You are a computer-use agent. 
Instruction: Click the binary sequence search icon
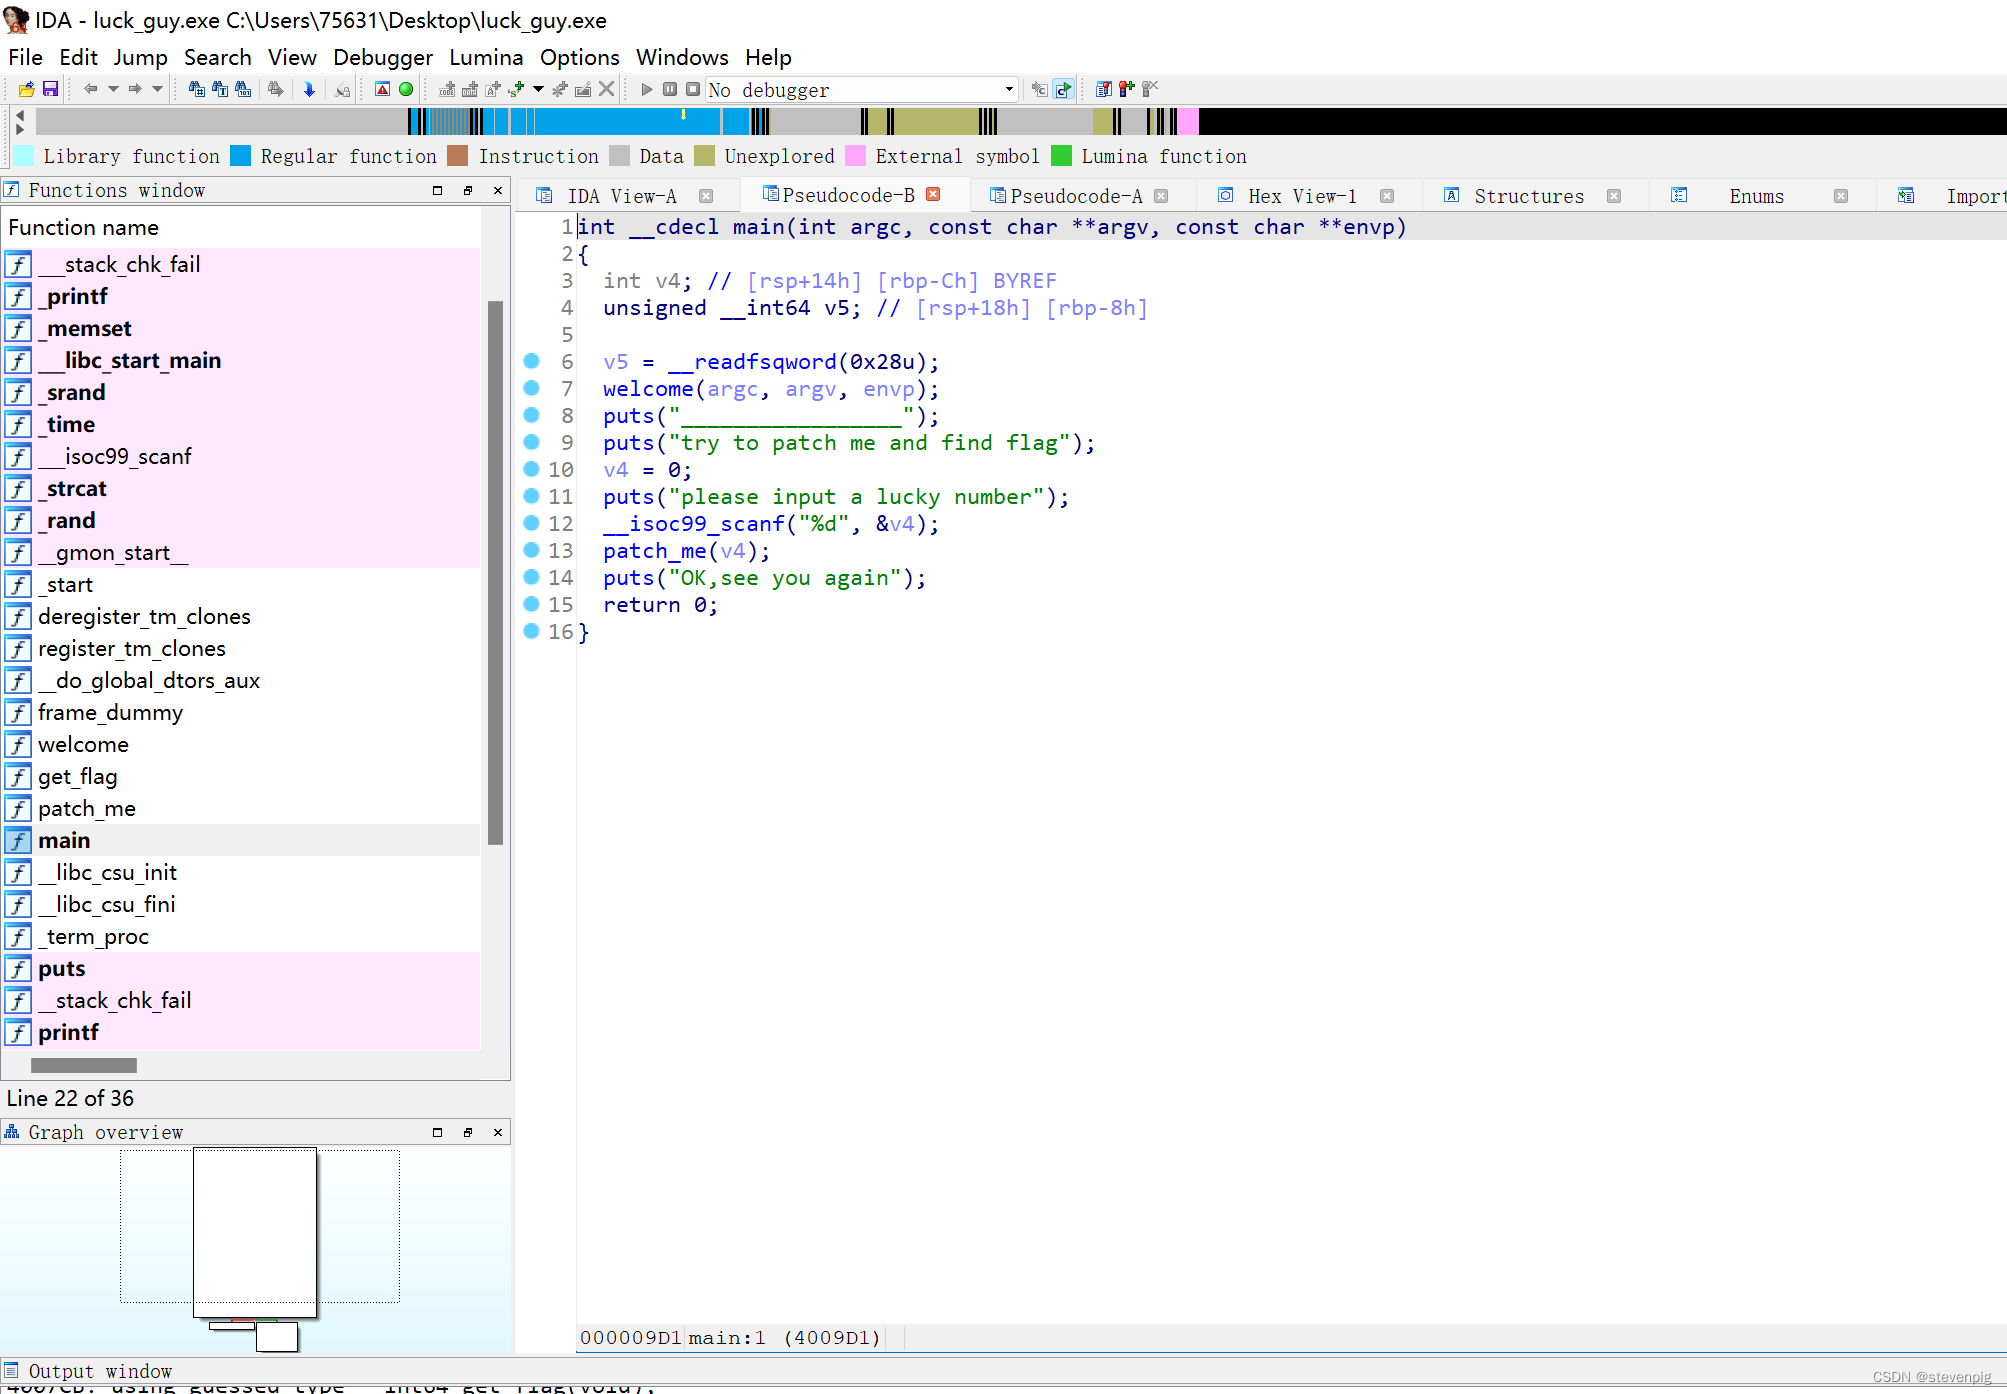click(243, 89)
